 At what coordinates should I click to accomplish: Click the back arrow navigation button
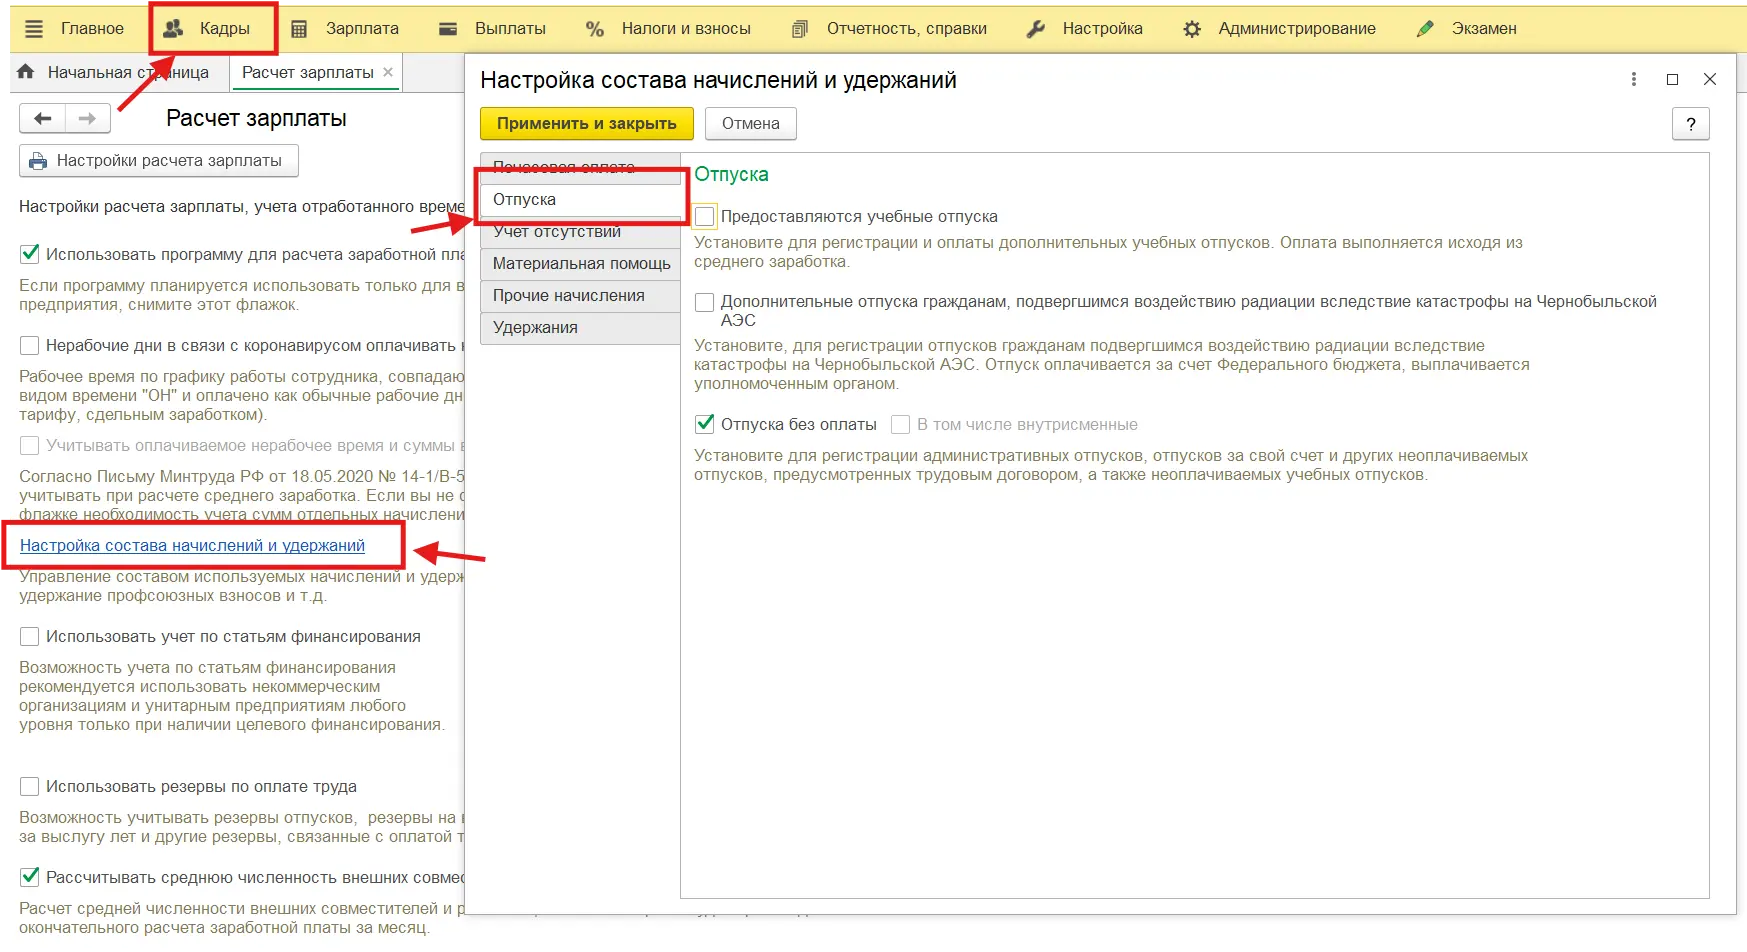tap(42, 119)
